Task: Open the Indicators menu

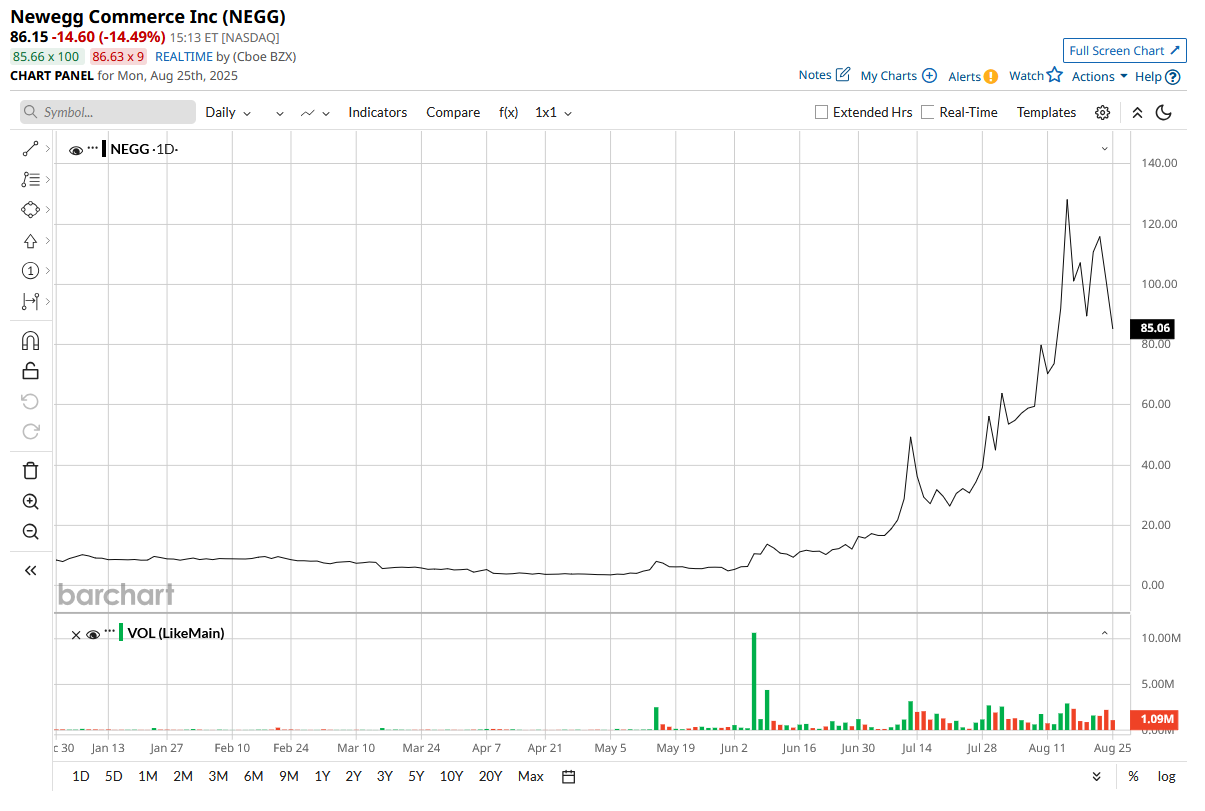Action: (x=378, y=112)
